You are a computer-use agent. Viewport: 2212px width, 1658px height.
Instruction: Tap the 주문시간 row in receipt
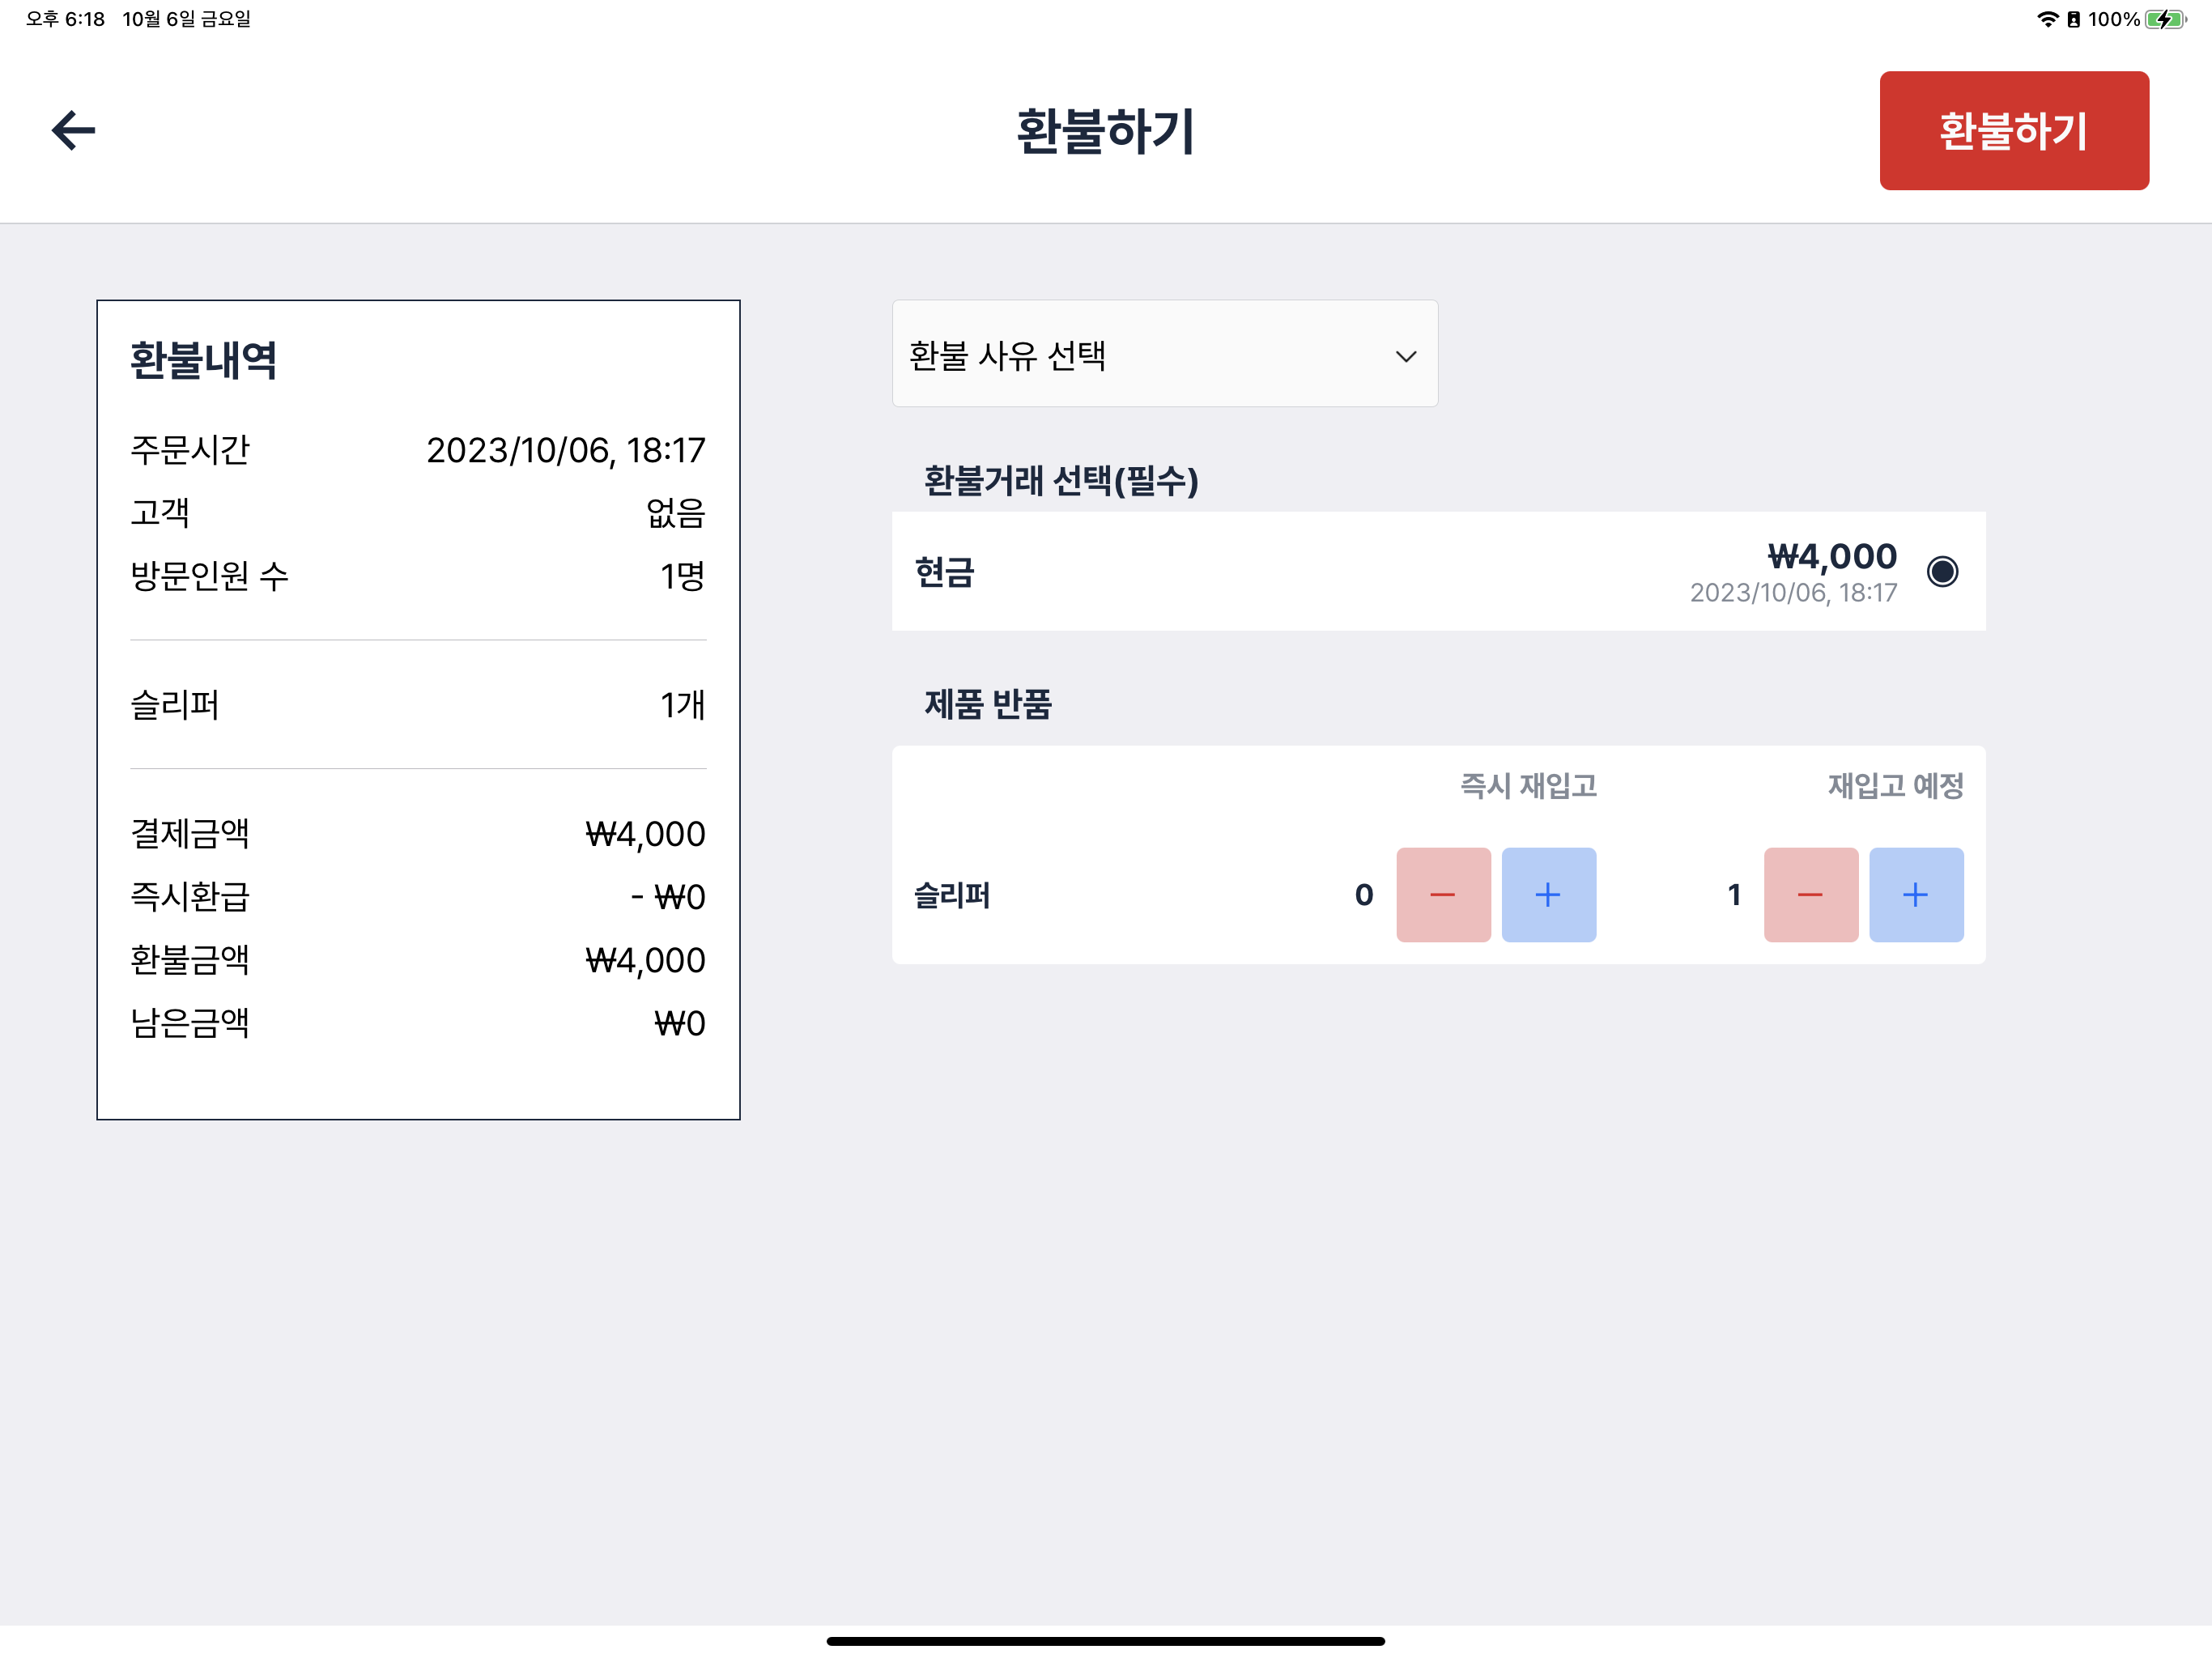pos(417,450)
